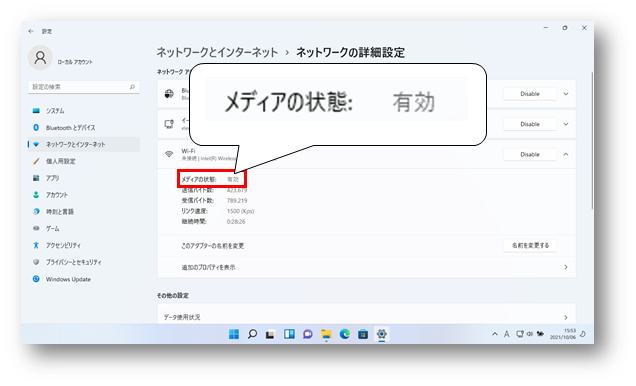Click the moon notification icon in tray

[x=583, y=334]
